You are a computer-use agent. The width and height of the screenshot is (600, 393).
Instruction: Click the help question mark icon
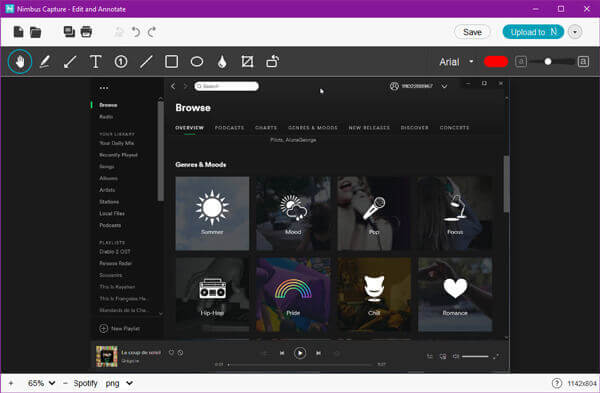coord(557,383)
